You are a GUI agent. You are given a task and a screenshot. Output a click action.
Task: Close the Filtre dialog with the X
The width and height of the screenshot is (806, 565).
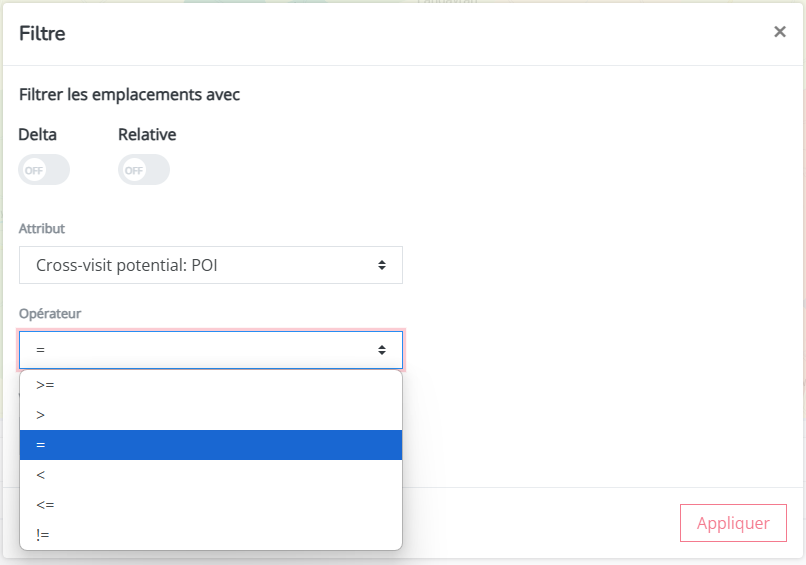[x=780, y=32]
